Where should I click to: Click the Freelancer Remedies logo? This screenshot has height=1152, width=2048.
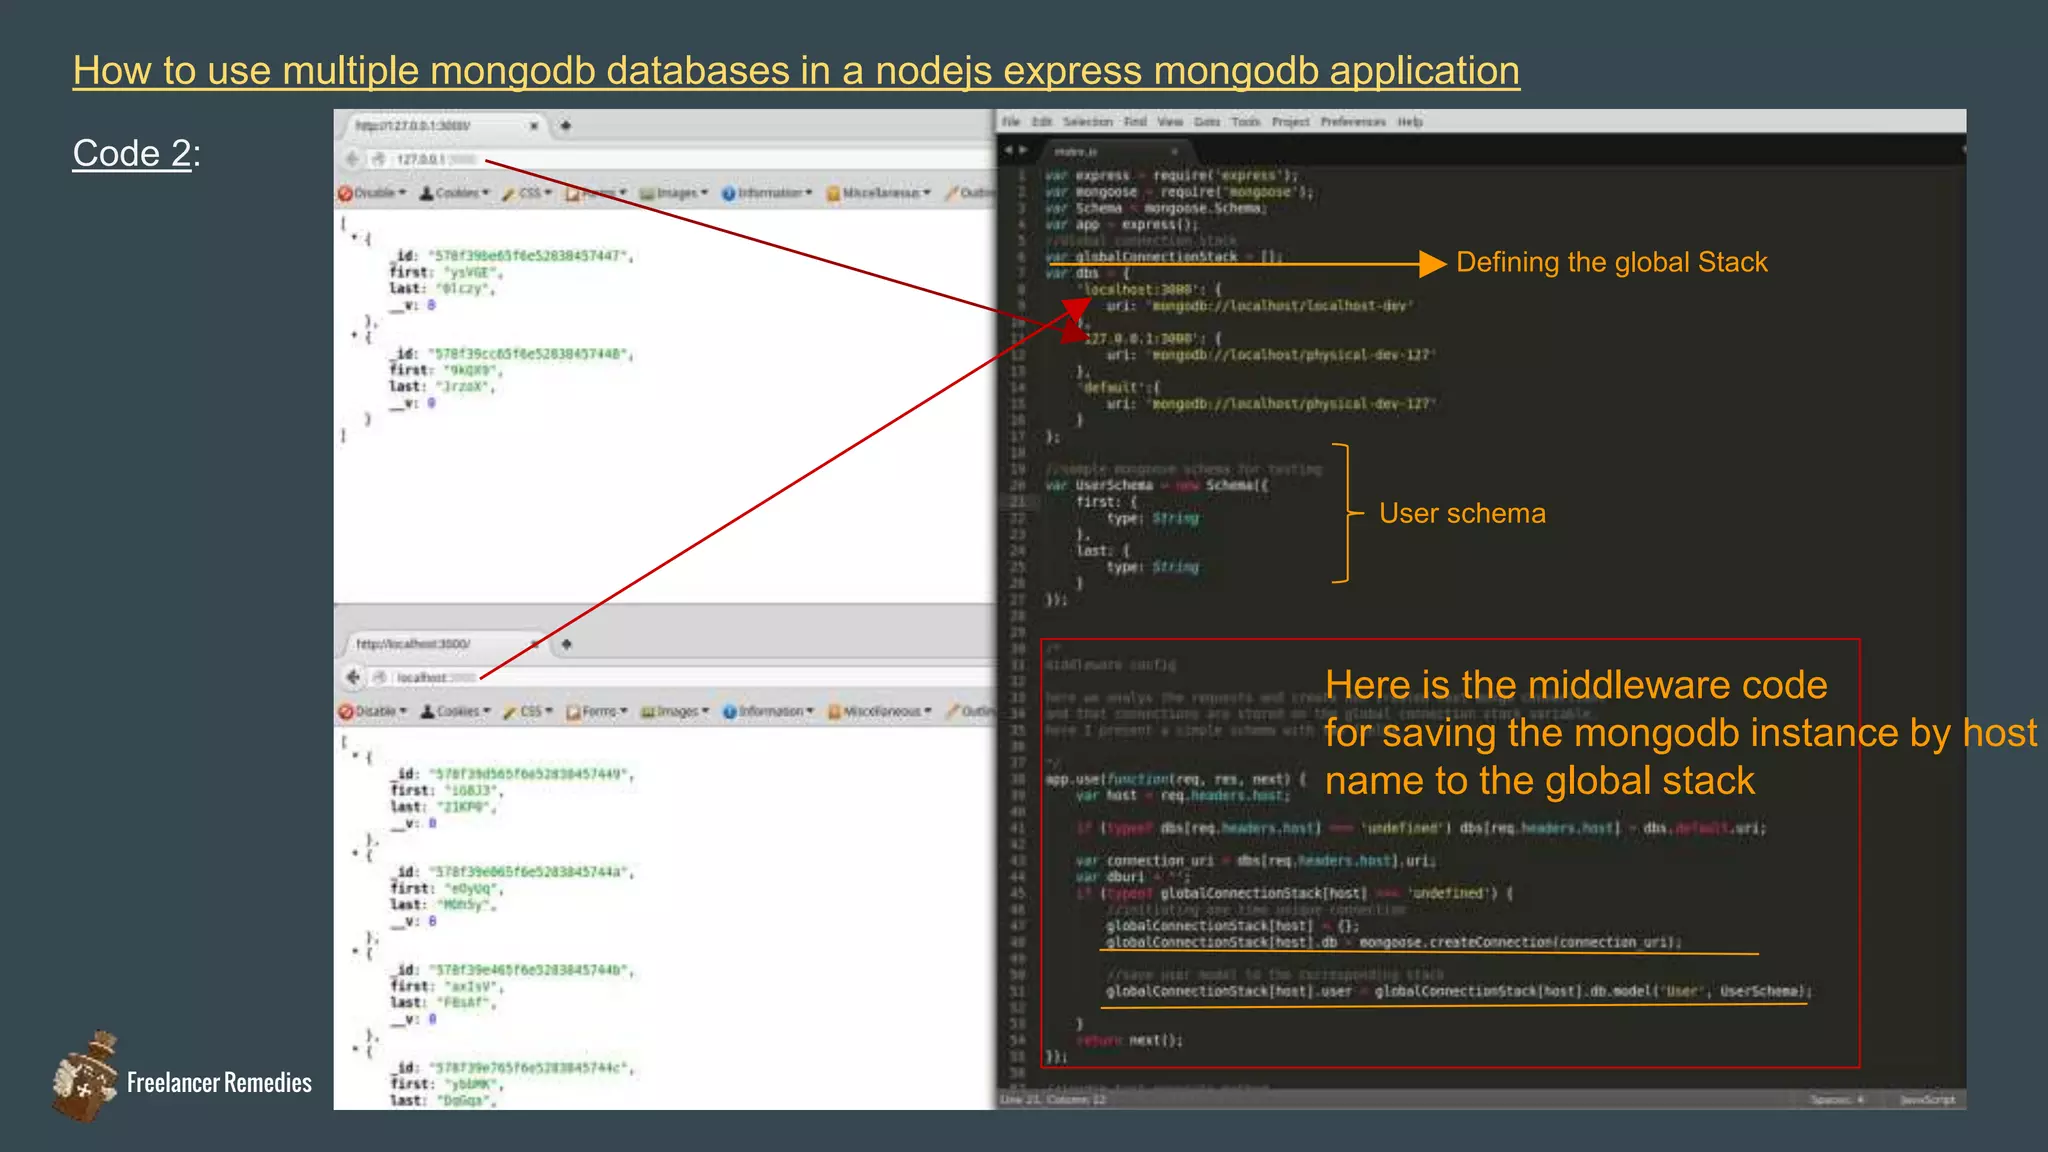[x=182, y=1077]
